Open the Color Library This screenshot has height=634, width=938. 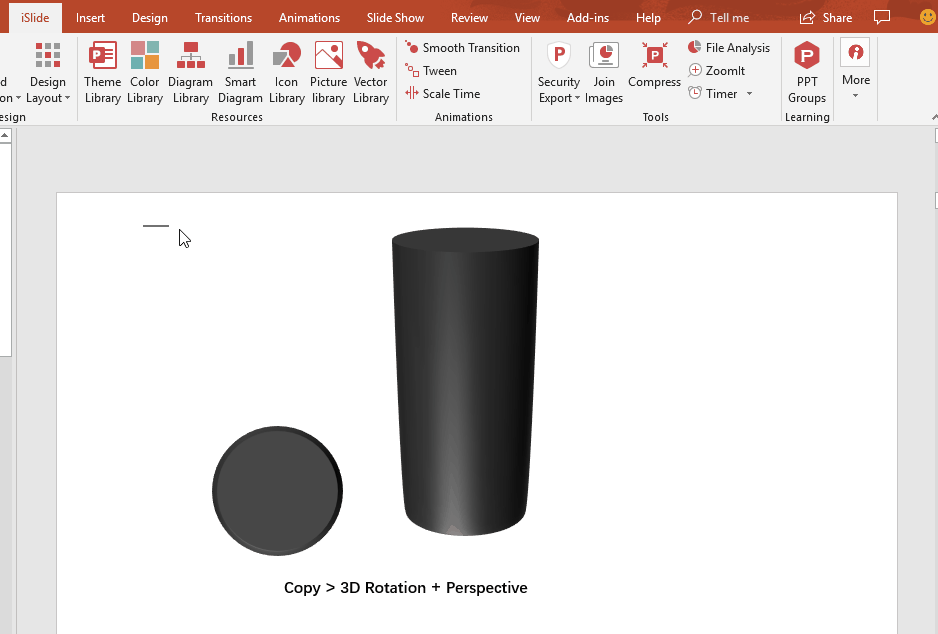point(145,72)
